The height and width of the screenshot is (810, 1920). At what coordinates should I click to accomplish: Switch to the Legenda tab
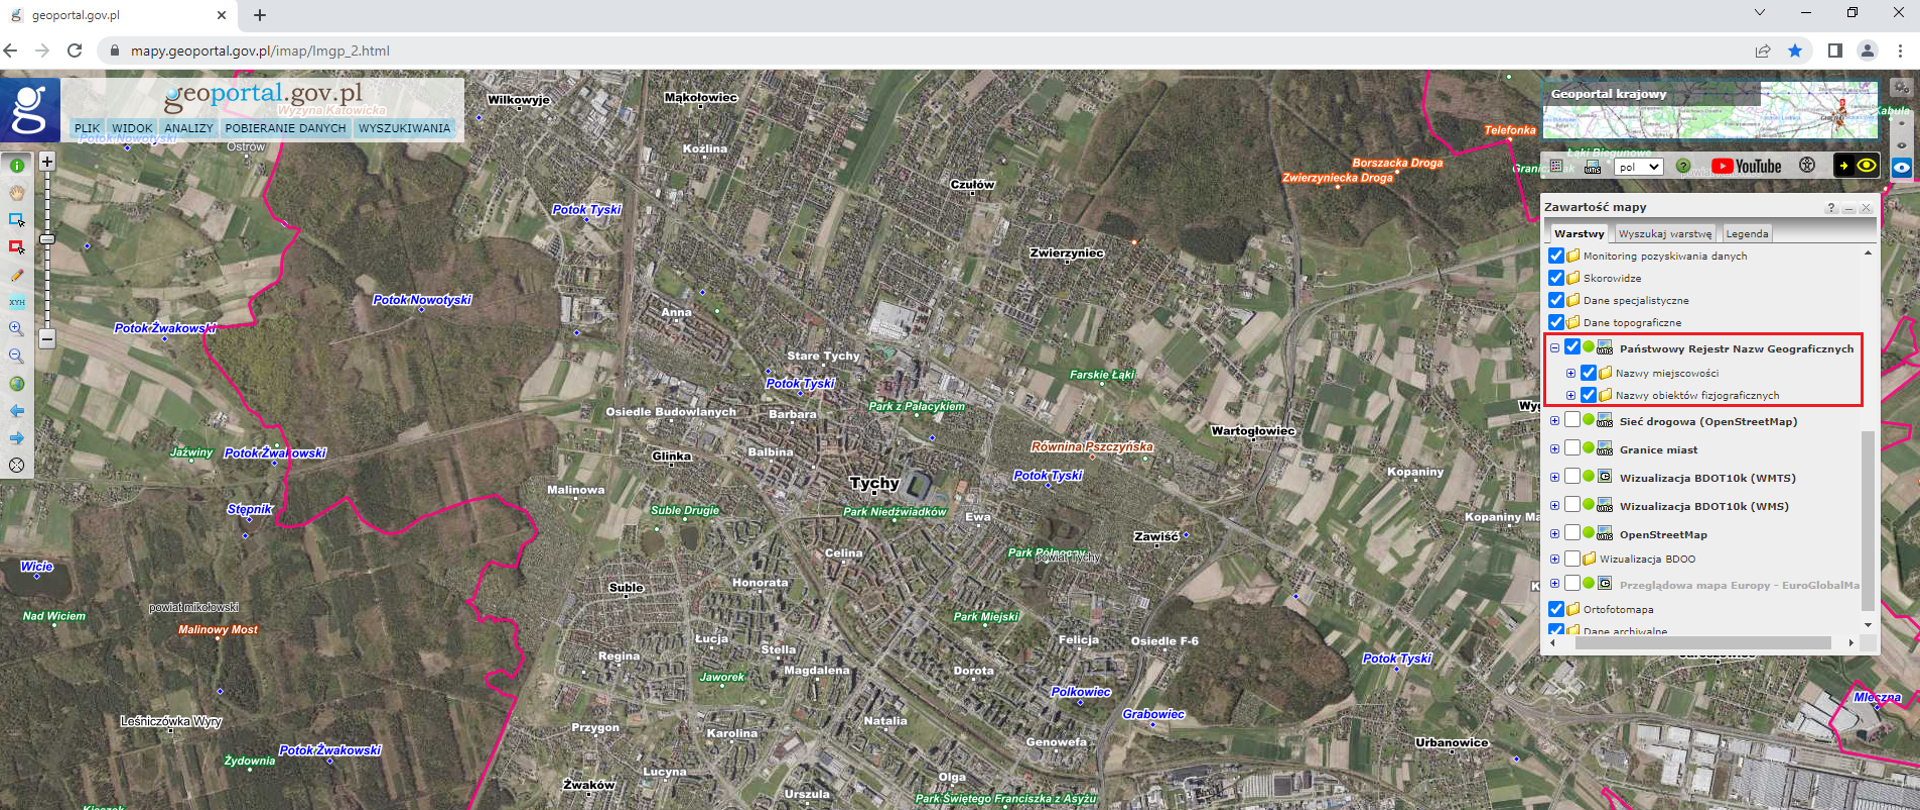click(x=1747, y=234)
